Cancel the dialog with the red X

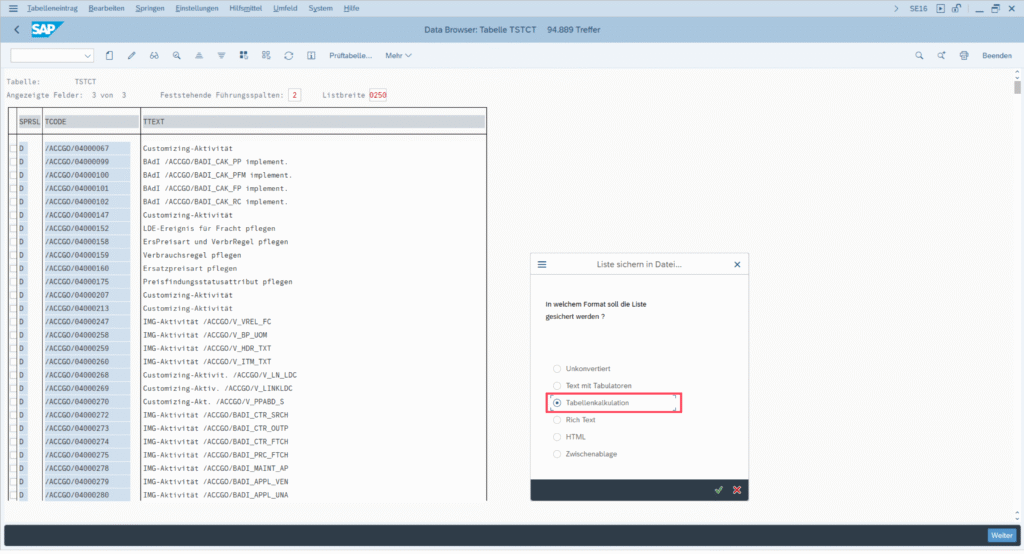737,490
